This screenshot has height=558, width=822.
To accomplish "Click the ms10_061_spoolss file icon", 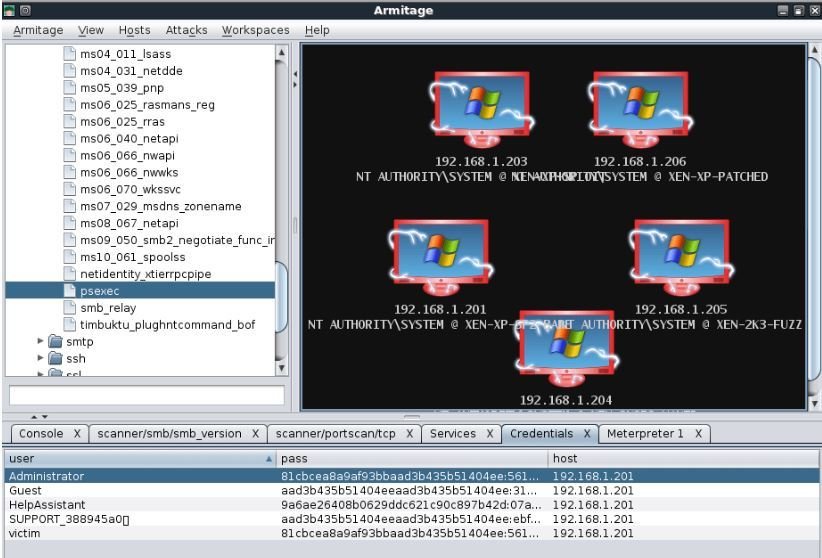I will pyautogui.click(x=69, y=257).
